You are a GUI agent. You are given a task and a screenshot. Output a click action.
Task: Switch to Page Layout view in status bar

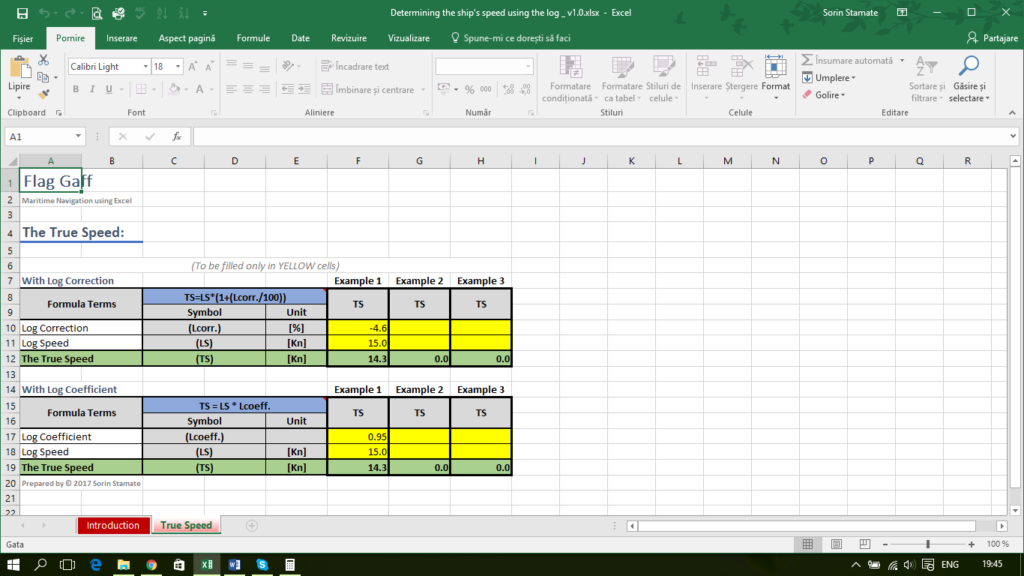click(832, 544)
